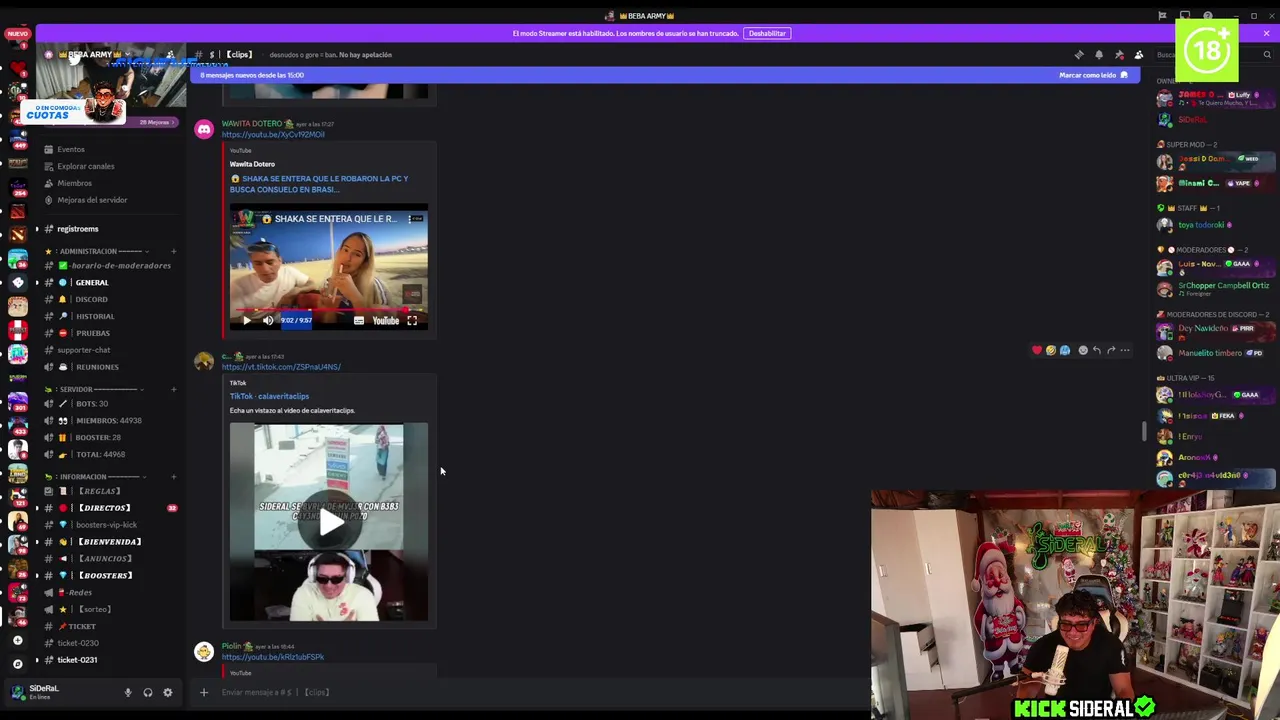This screenshot has height=720, width=1280.
Task: Open the dice server icon in server list
Action: [x=17, y=282]
